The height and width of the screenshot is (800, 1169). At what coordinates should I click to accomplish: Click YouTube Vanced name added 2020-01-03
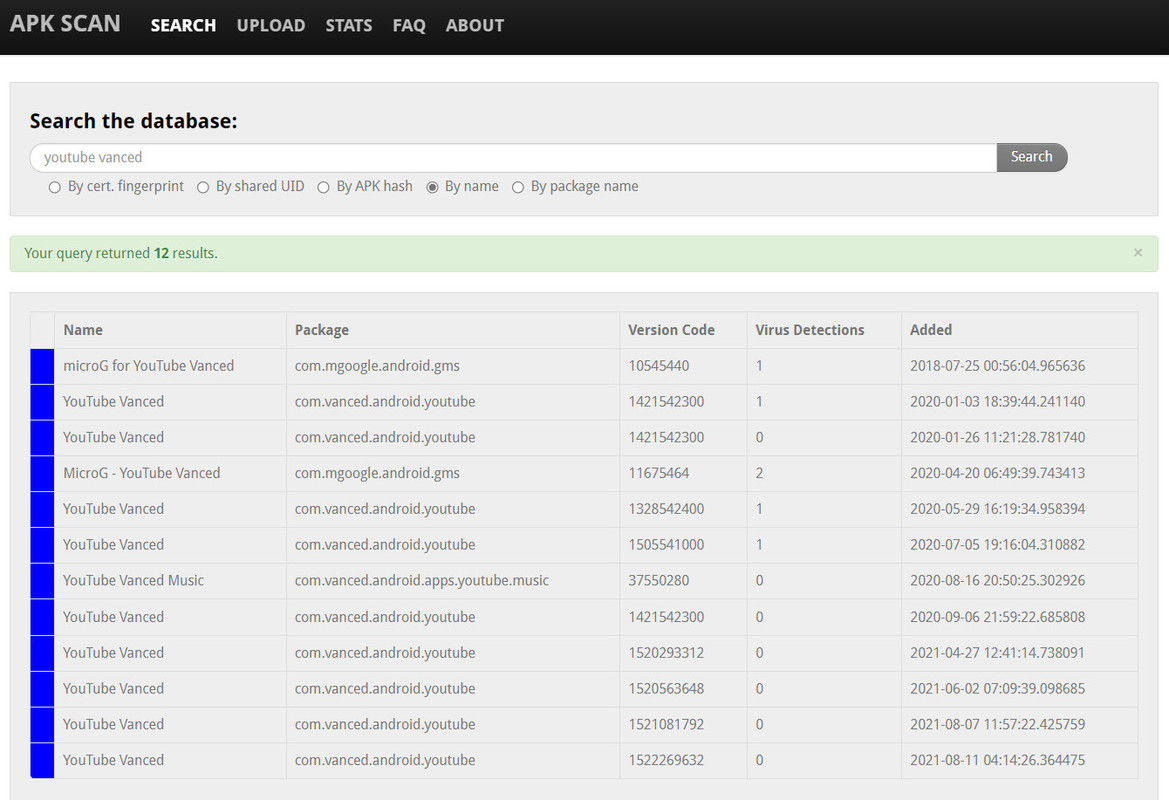(x=113, y=402)
